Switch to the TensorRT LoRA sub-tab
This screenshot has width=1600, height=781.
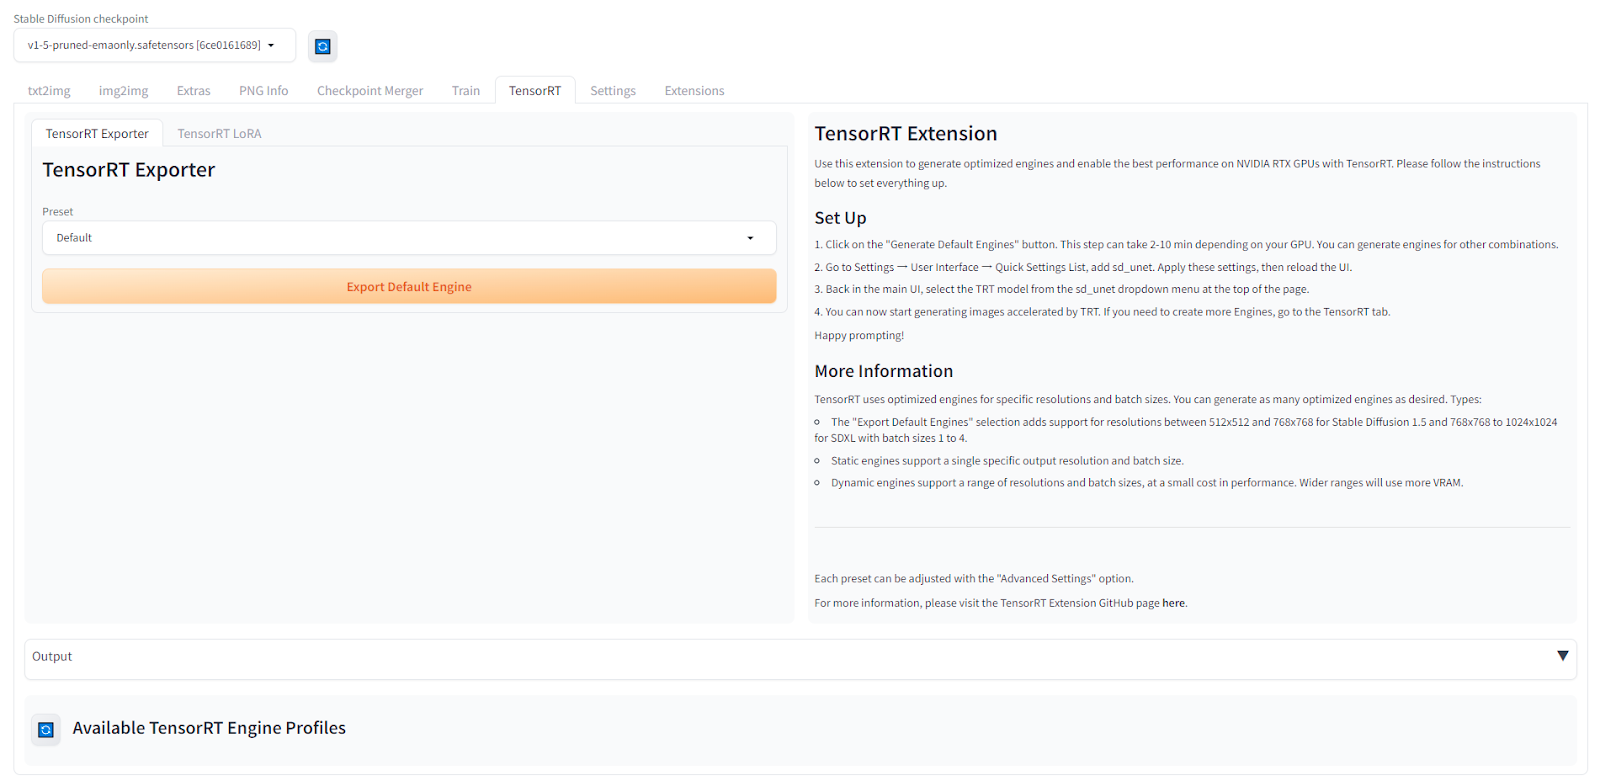click(219, 134)
